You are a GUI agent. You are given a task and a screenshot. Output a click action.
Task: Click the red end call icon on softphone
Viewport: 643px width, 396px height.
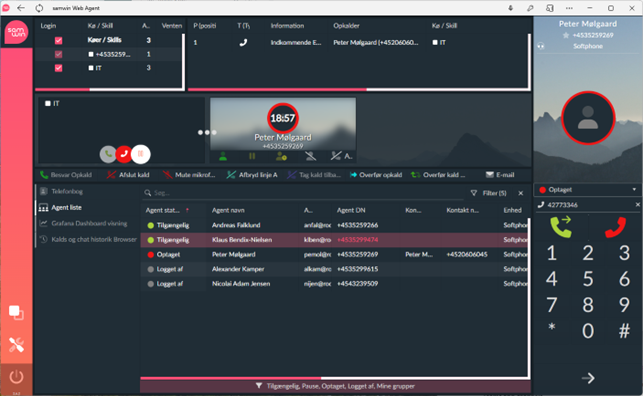tap(615, 227)
